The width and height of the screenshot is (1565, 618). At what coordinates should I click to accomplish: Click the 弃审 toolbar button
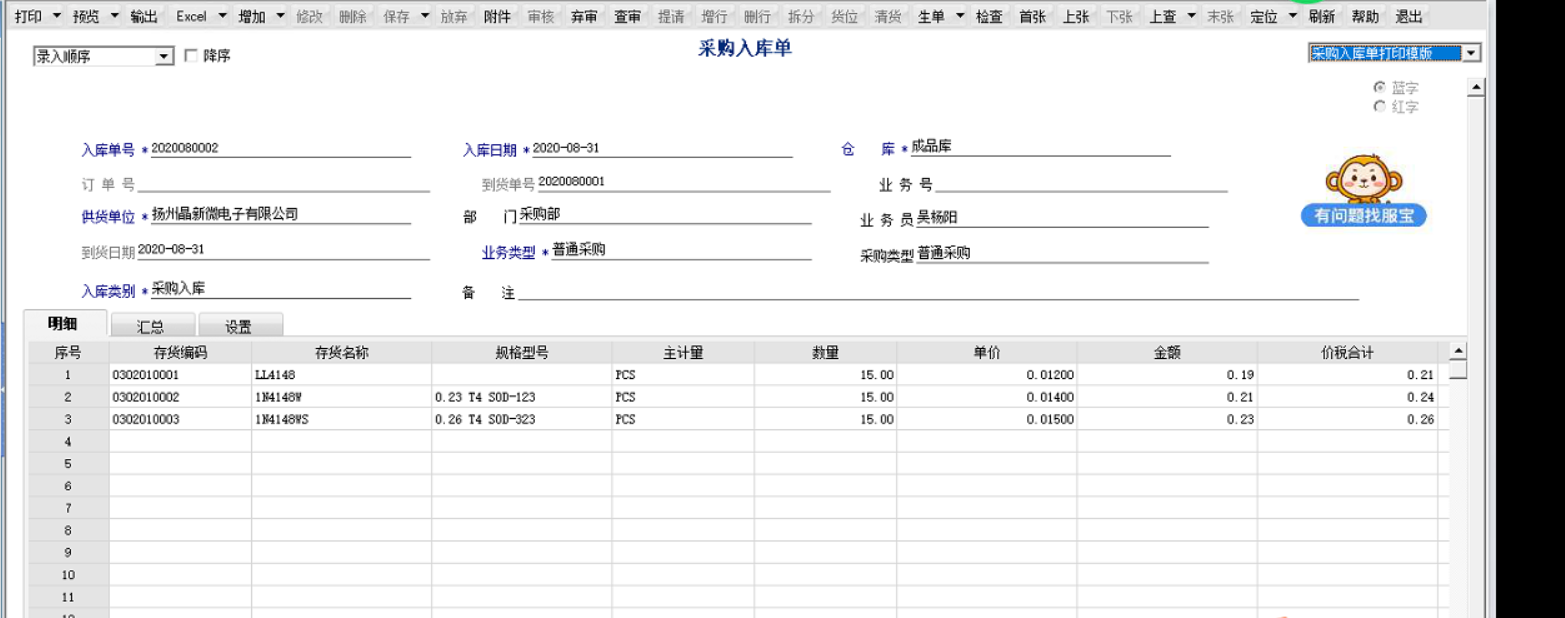(x=584, y=17)
